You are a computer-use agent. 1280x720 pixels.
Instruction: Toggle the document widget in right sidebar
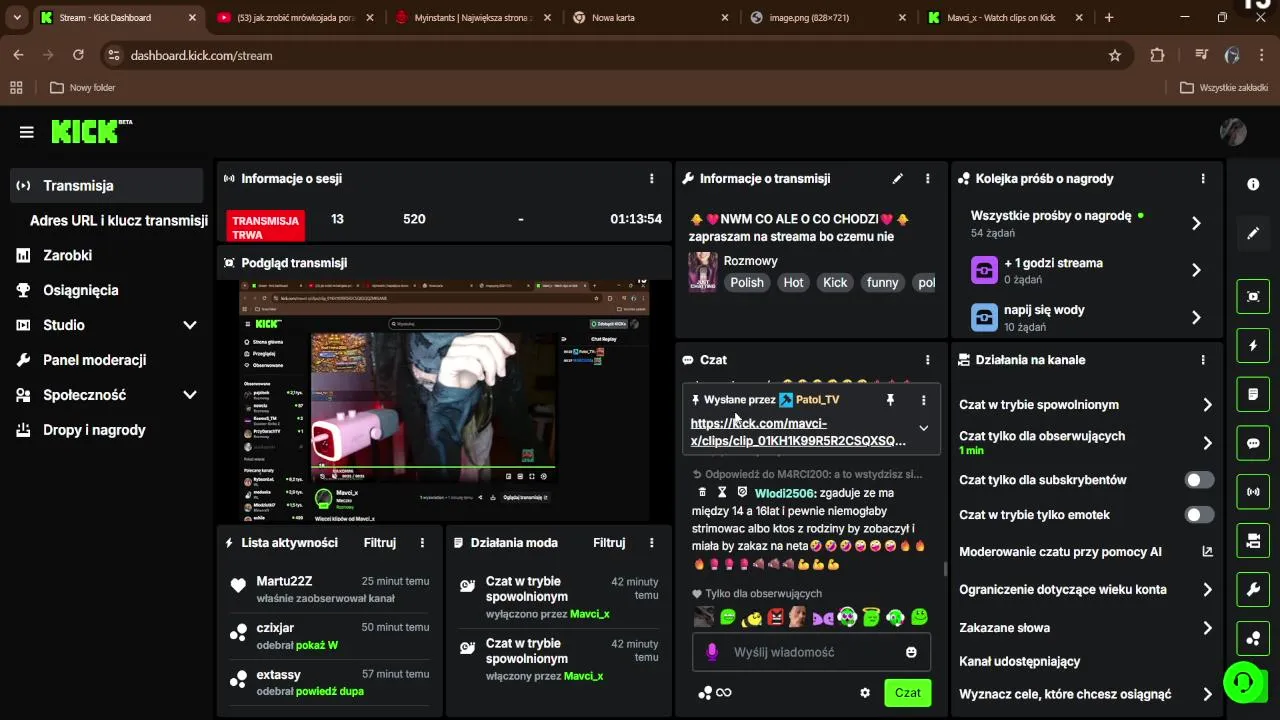tap(1253, 395)
